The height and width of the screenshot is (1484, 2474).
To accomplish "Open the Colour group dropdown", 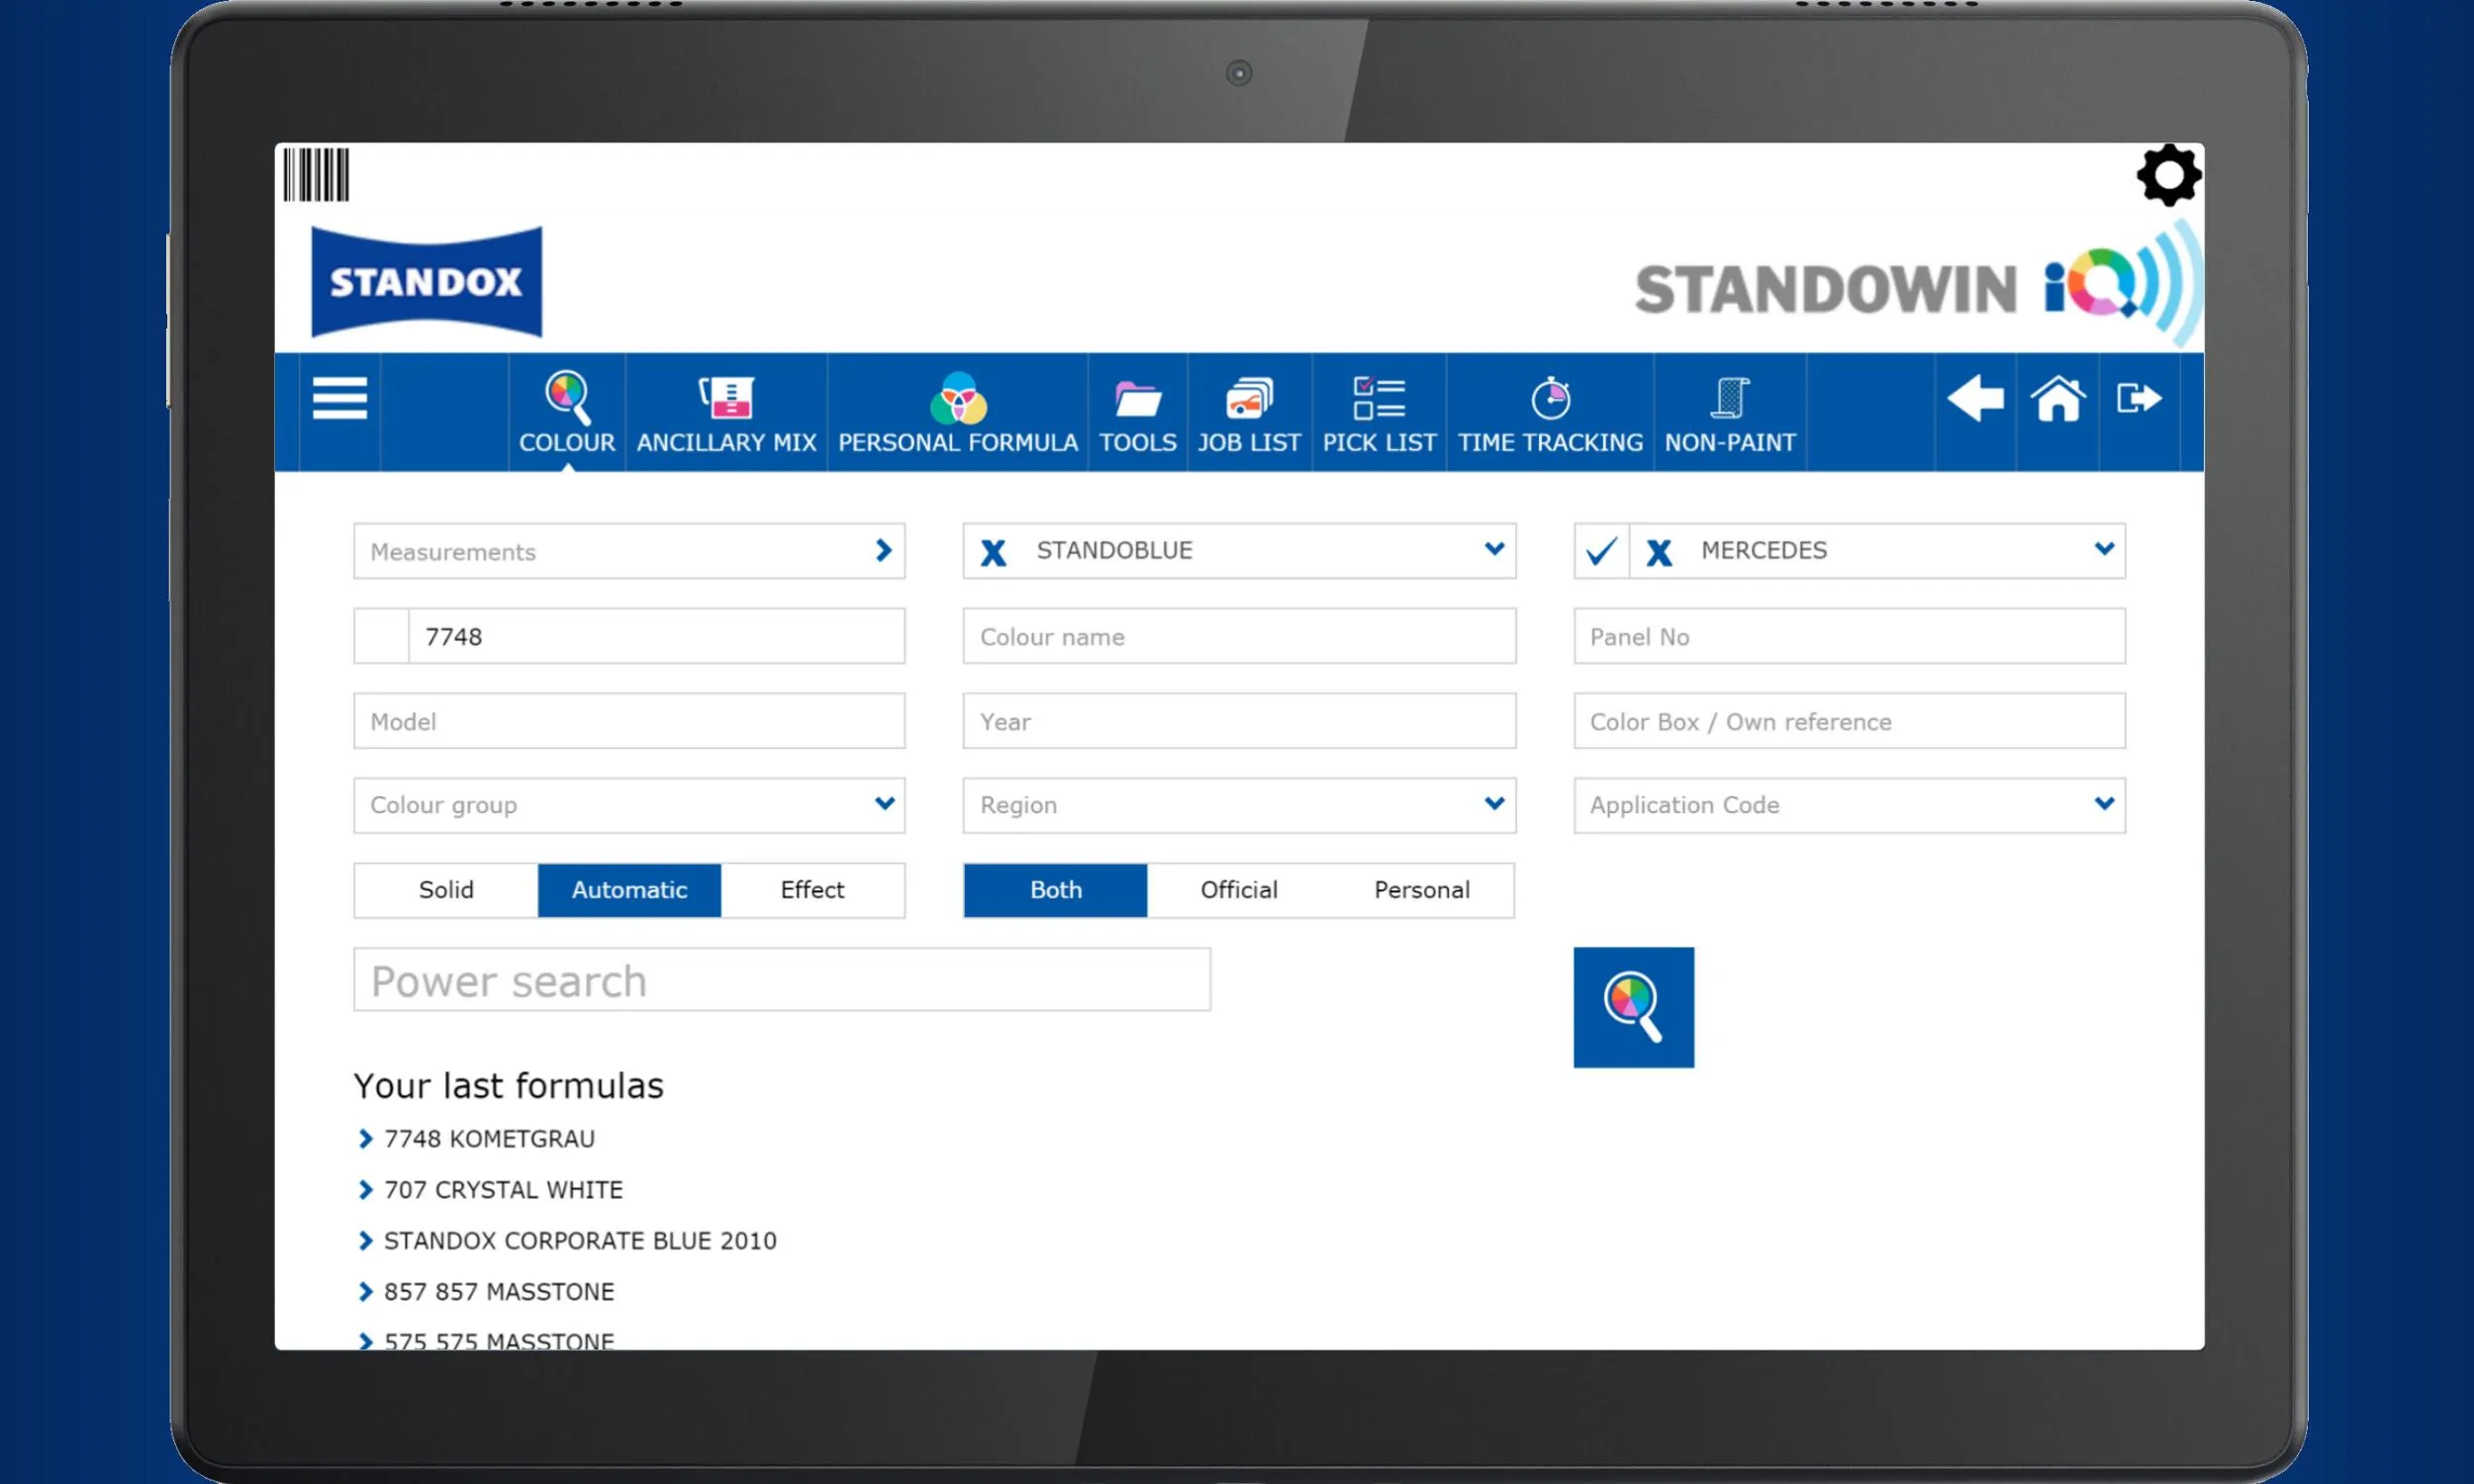I will point(629,805).
